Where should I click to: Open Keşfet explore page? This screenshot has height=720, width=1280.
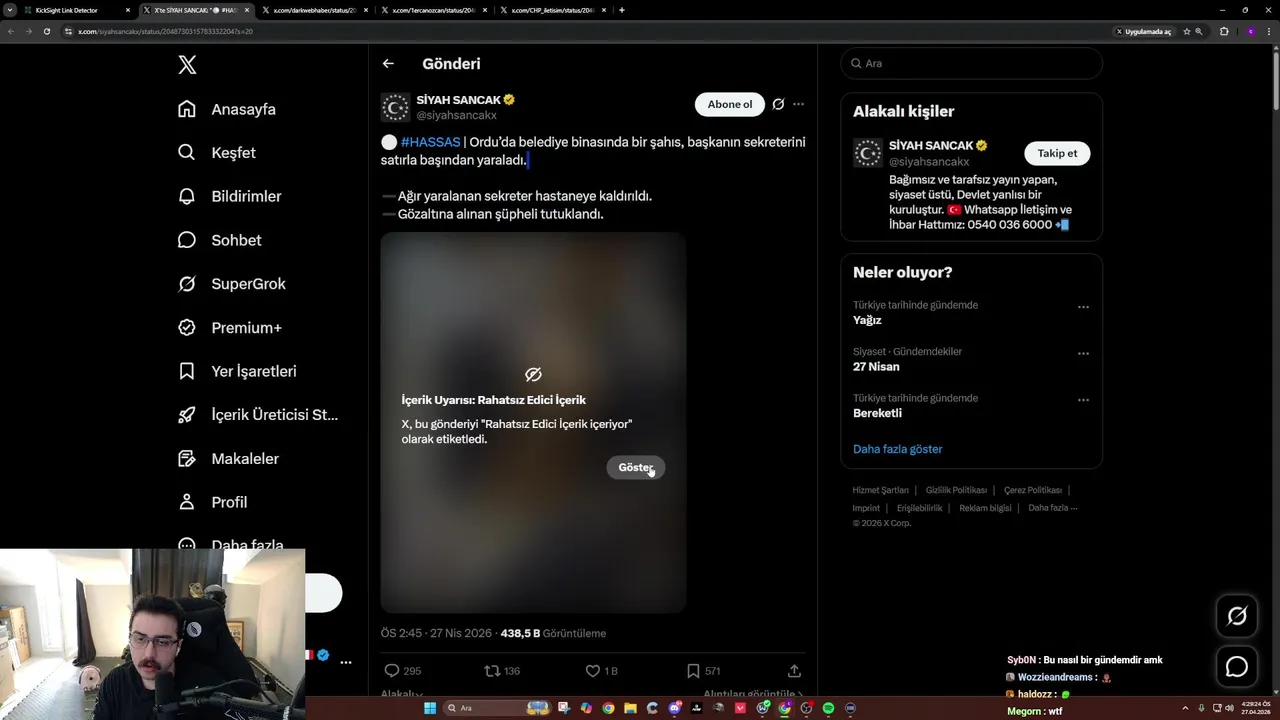coord(217,153)
